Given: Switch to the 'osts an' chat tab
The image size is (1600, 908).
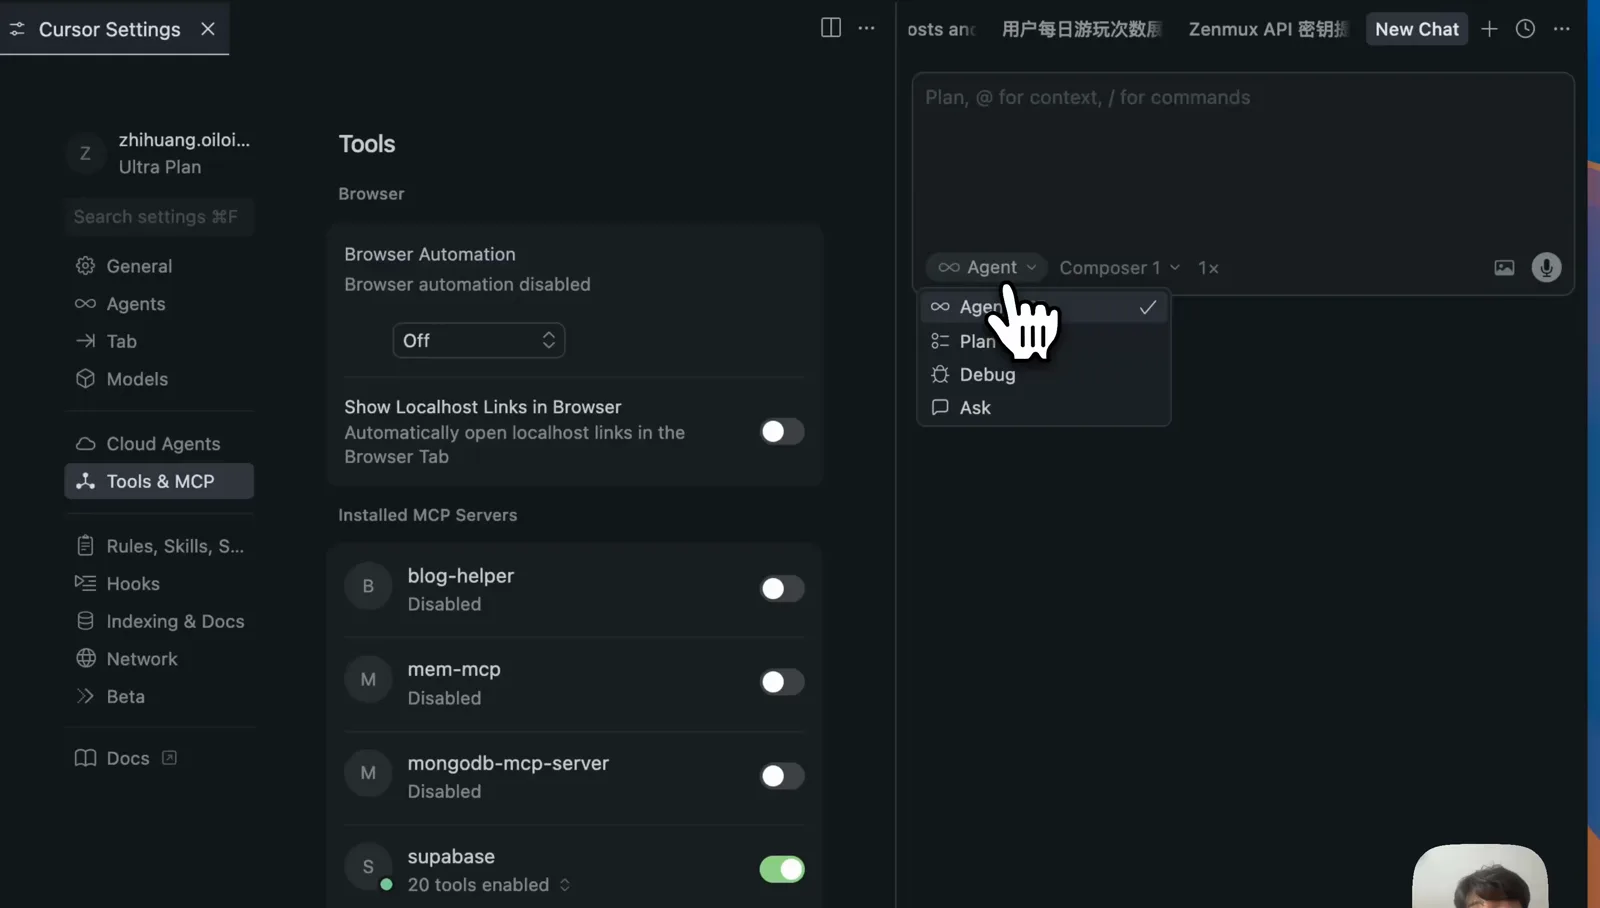Looking at the screenshot, I should click(941, 29).
